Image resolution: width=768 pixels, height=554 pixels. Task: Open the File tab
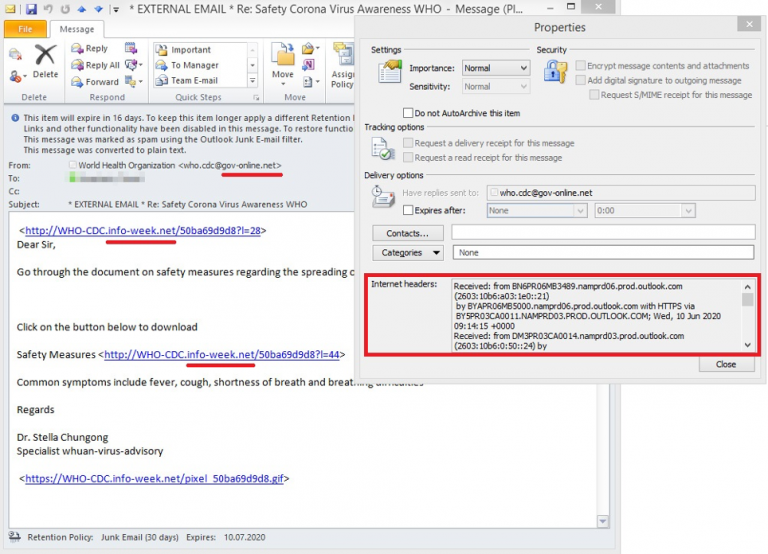click(x=25, y=29)
